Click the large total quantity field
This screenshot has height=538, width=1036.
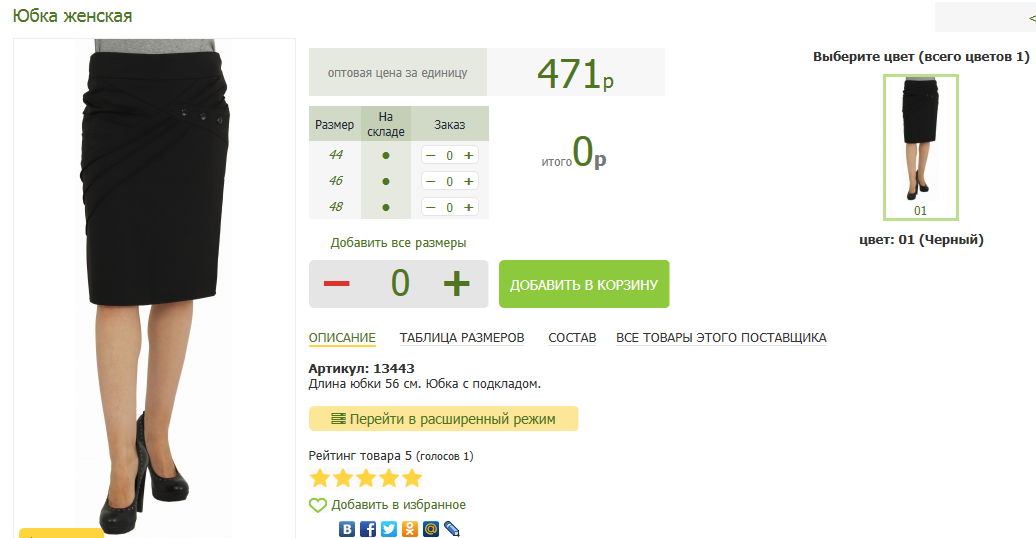click(400, 284)
